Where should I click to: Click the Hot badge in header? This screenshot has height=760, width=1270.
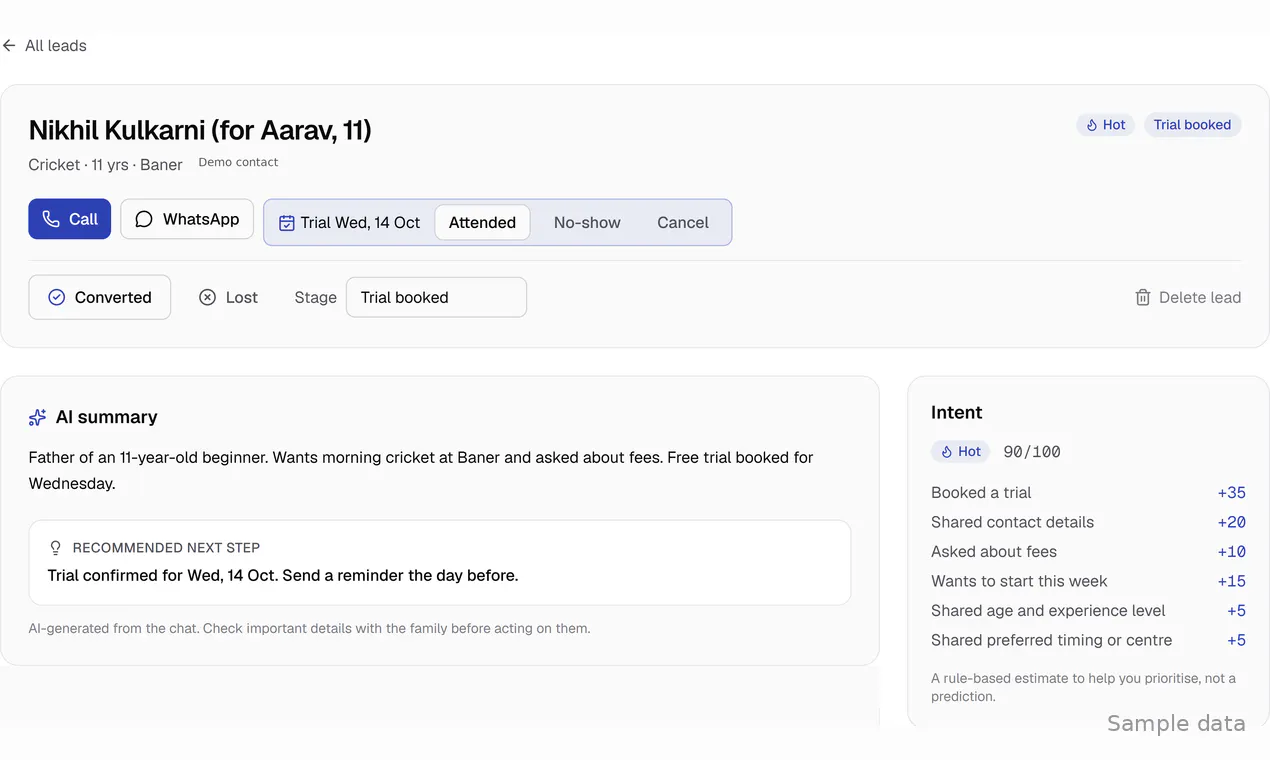tap(1105, 125)
